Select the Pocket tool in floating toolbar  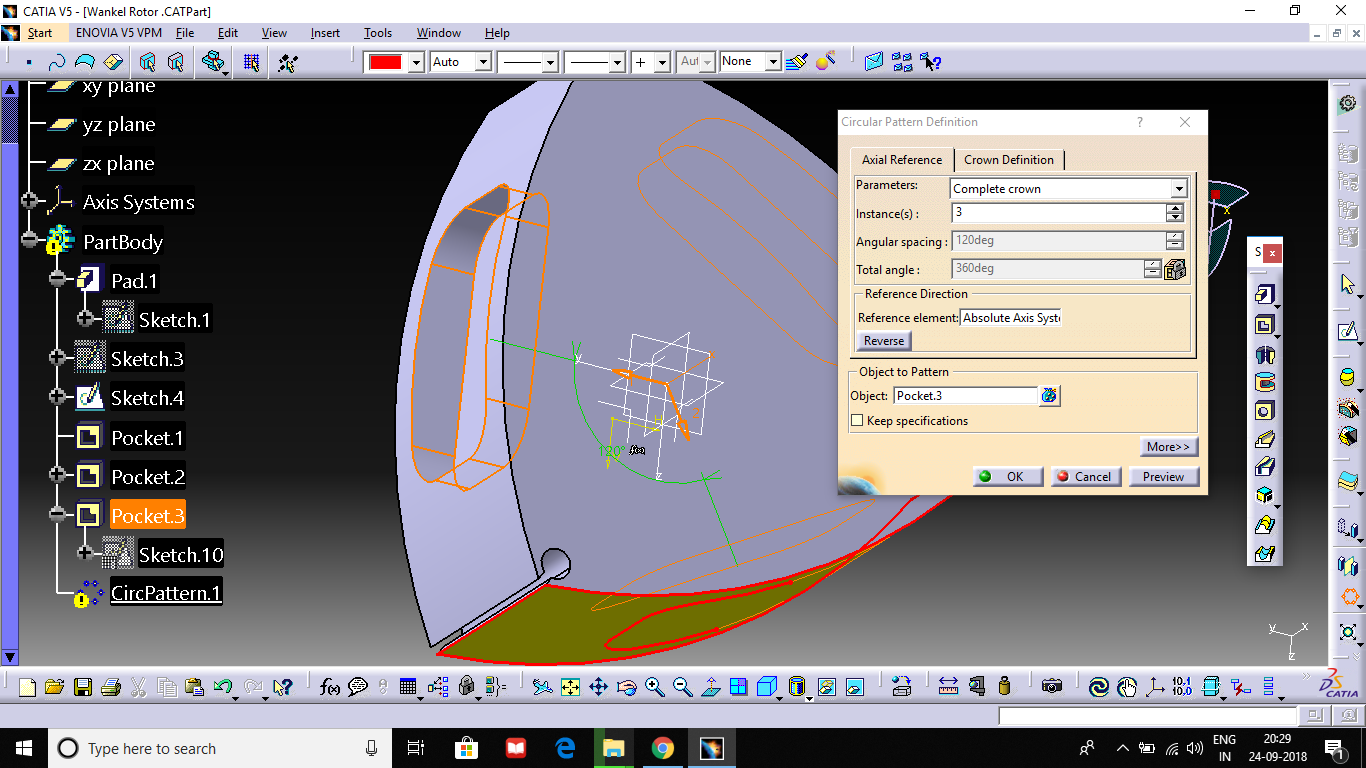coord(1265,325)
